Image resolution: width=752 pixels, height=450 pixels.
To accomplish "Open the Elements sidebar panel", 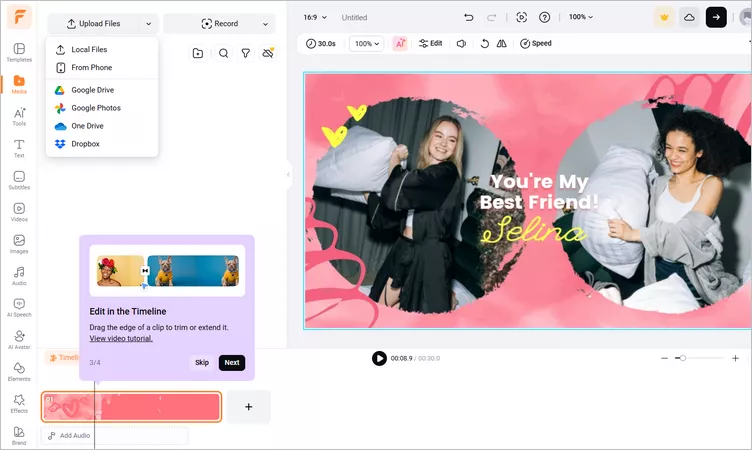I will tap(19, 372).
